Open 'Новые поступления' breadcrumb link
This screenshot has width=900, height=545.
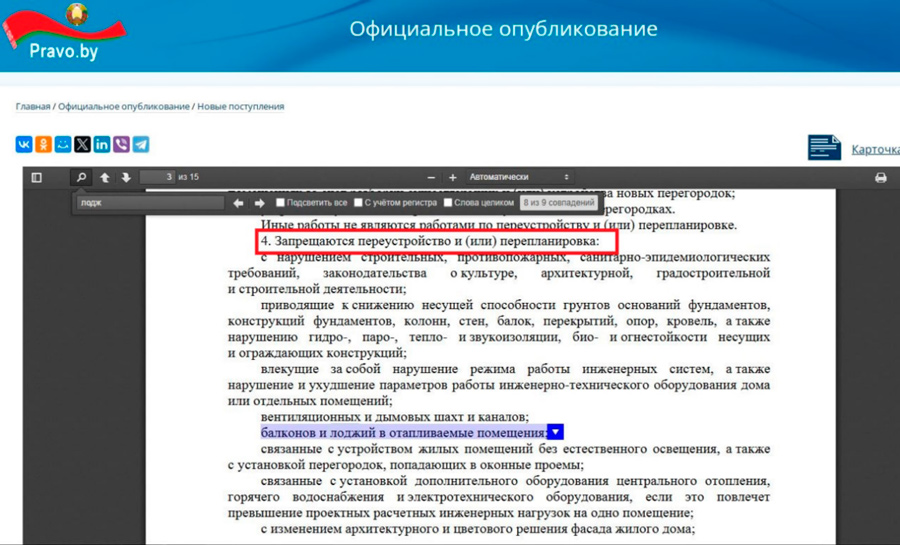(240, 106)
